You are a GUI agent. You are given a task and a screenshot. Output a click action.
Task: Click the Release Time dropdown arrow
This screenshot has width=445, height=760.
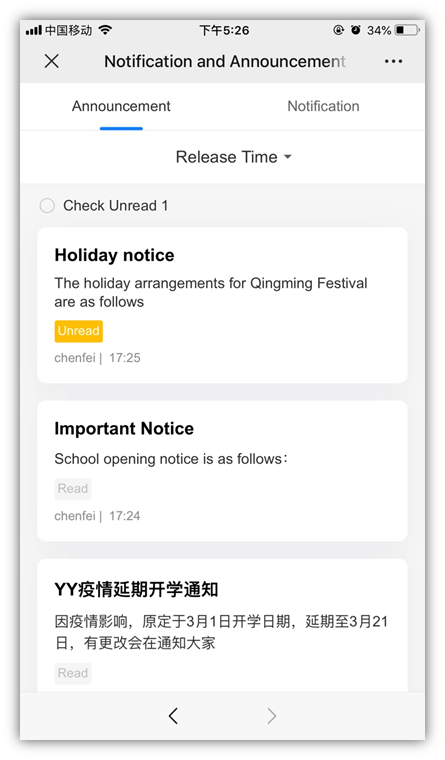click(x=287, y=157)
